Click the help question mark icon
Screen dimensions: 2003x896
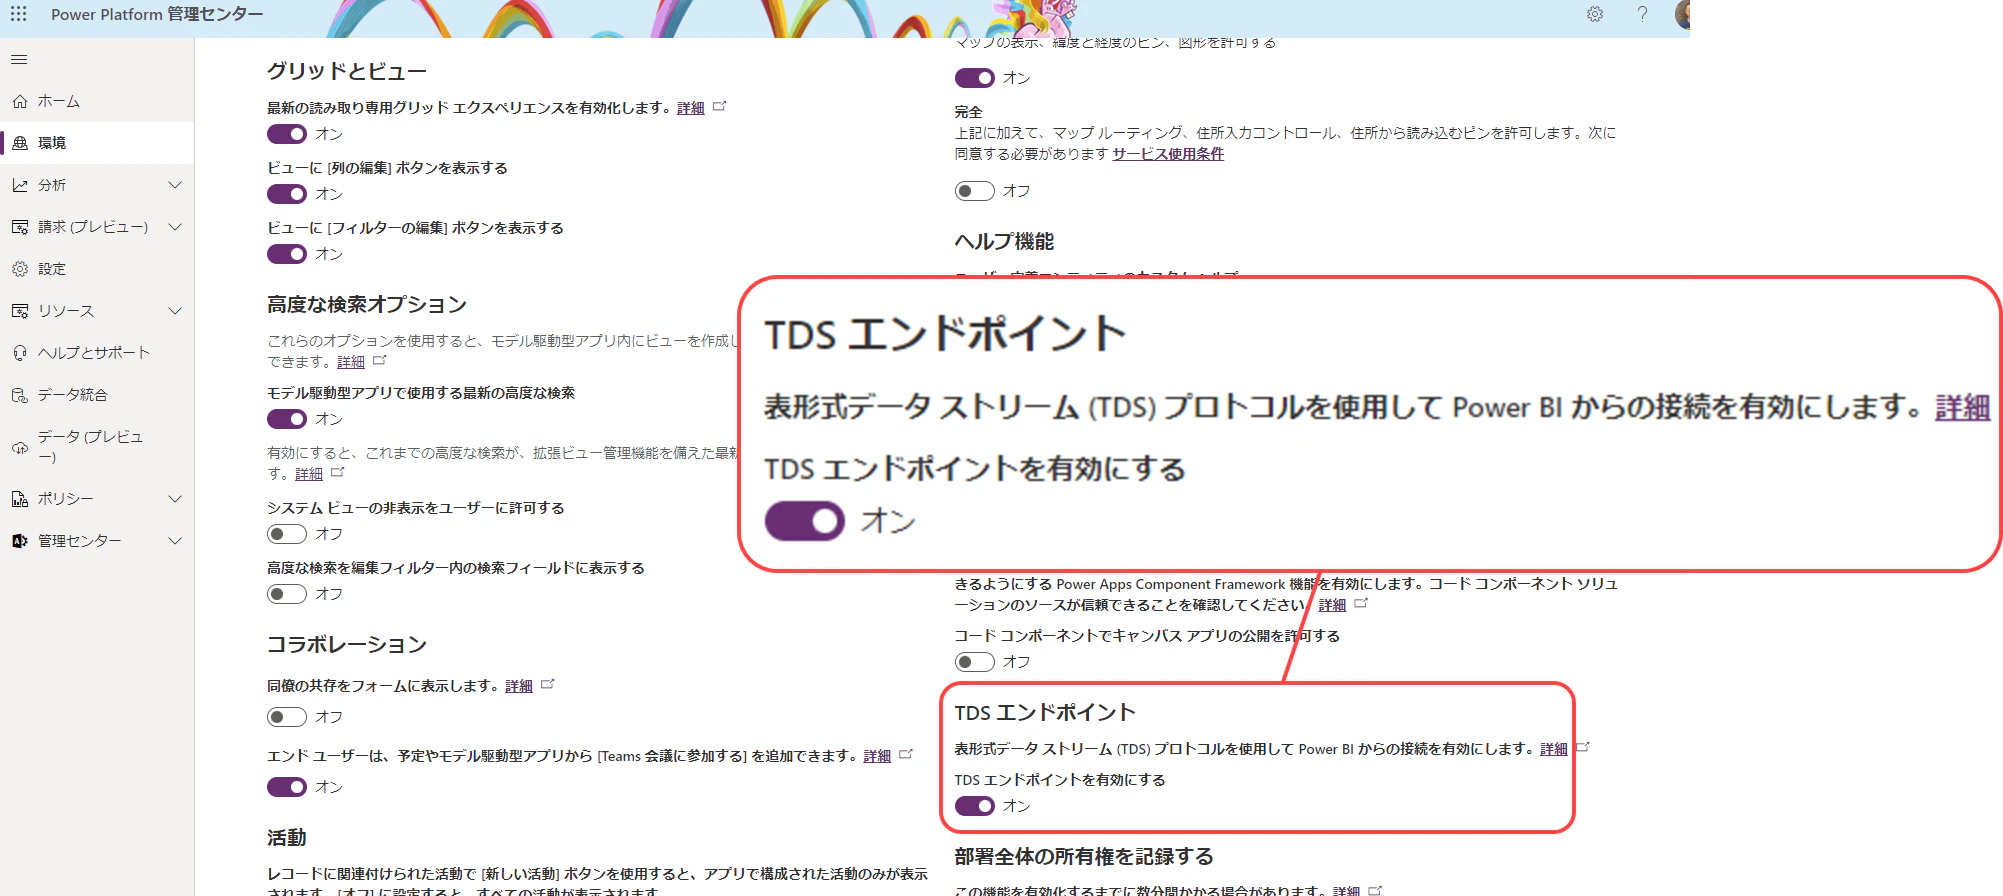click(1642, 14)
